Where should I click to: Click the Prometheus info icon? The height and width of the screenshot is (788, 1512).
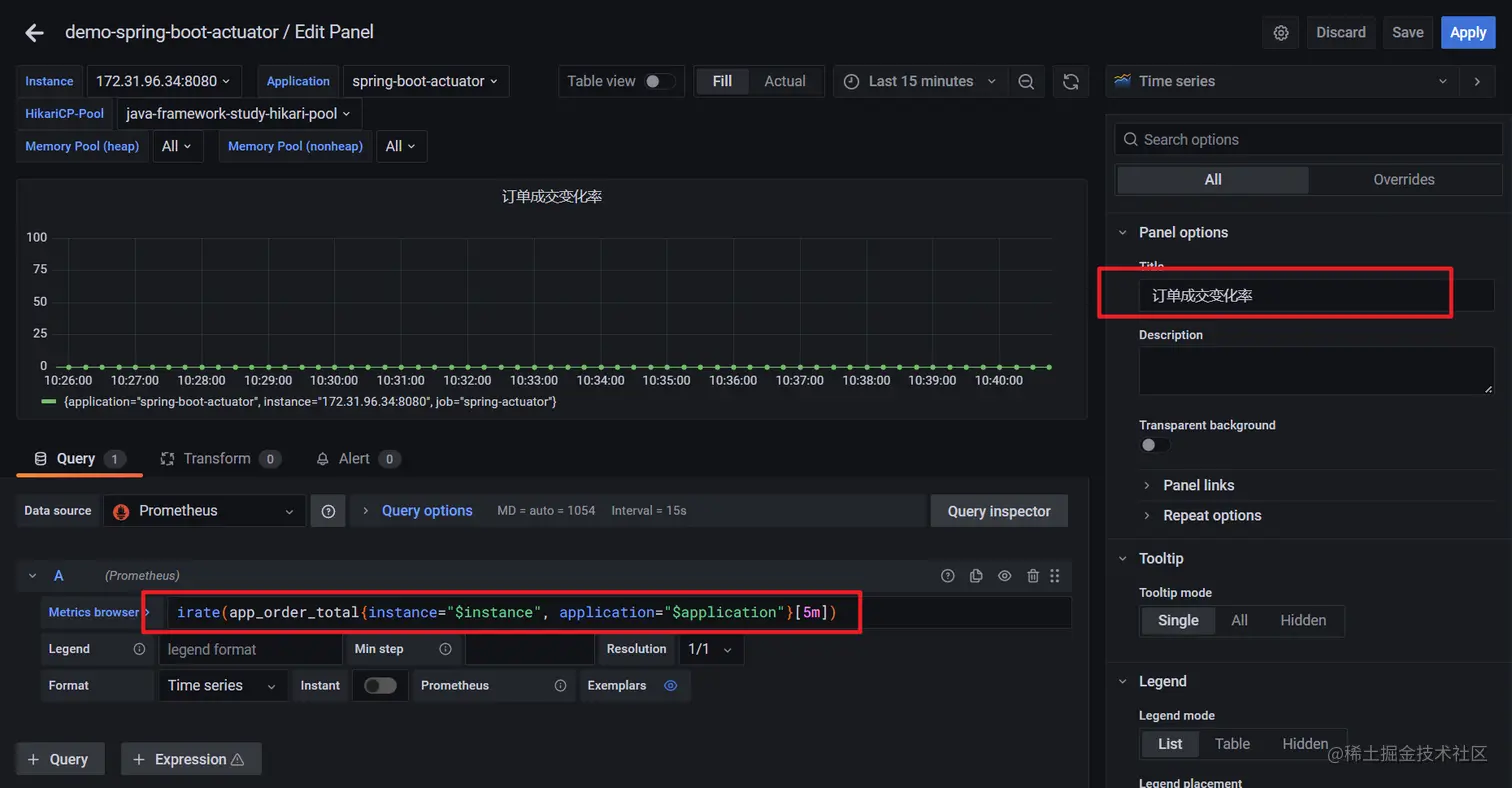point(560,685)
